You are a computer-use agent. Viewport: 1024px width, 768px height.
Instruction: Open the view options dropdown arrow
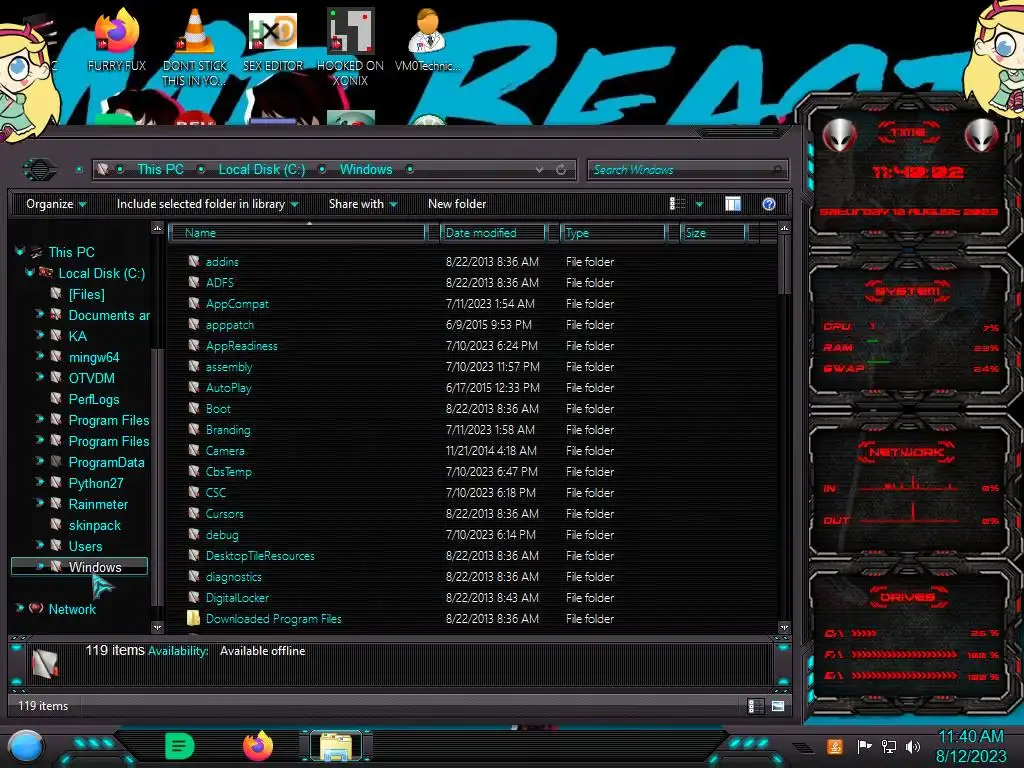(x=699, y=204)
